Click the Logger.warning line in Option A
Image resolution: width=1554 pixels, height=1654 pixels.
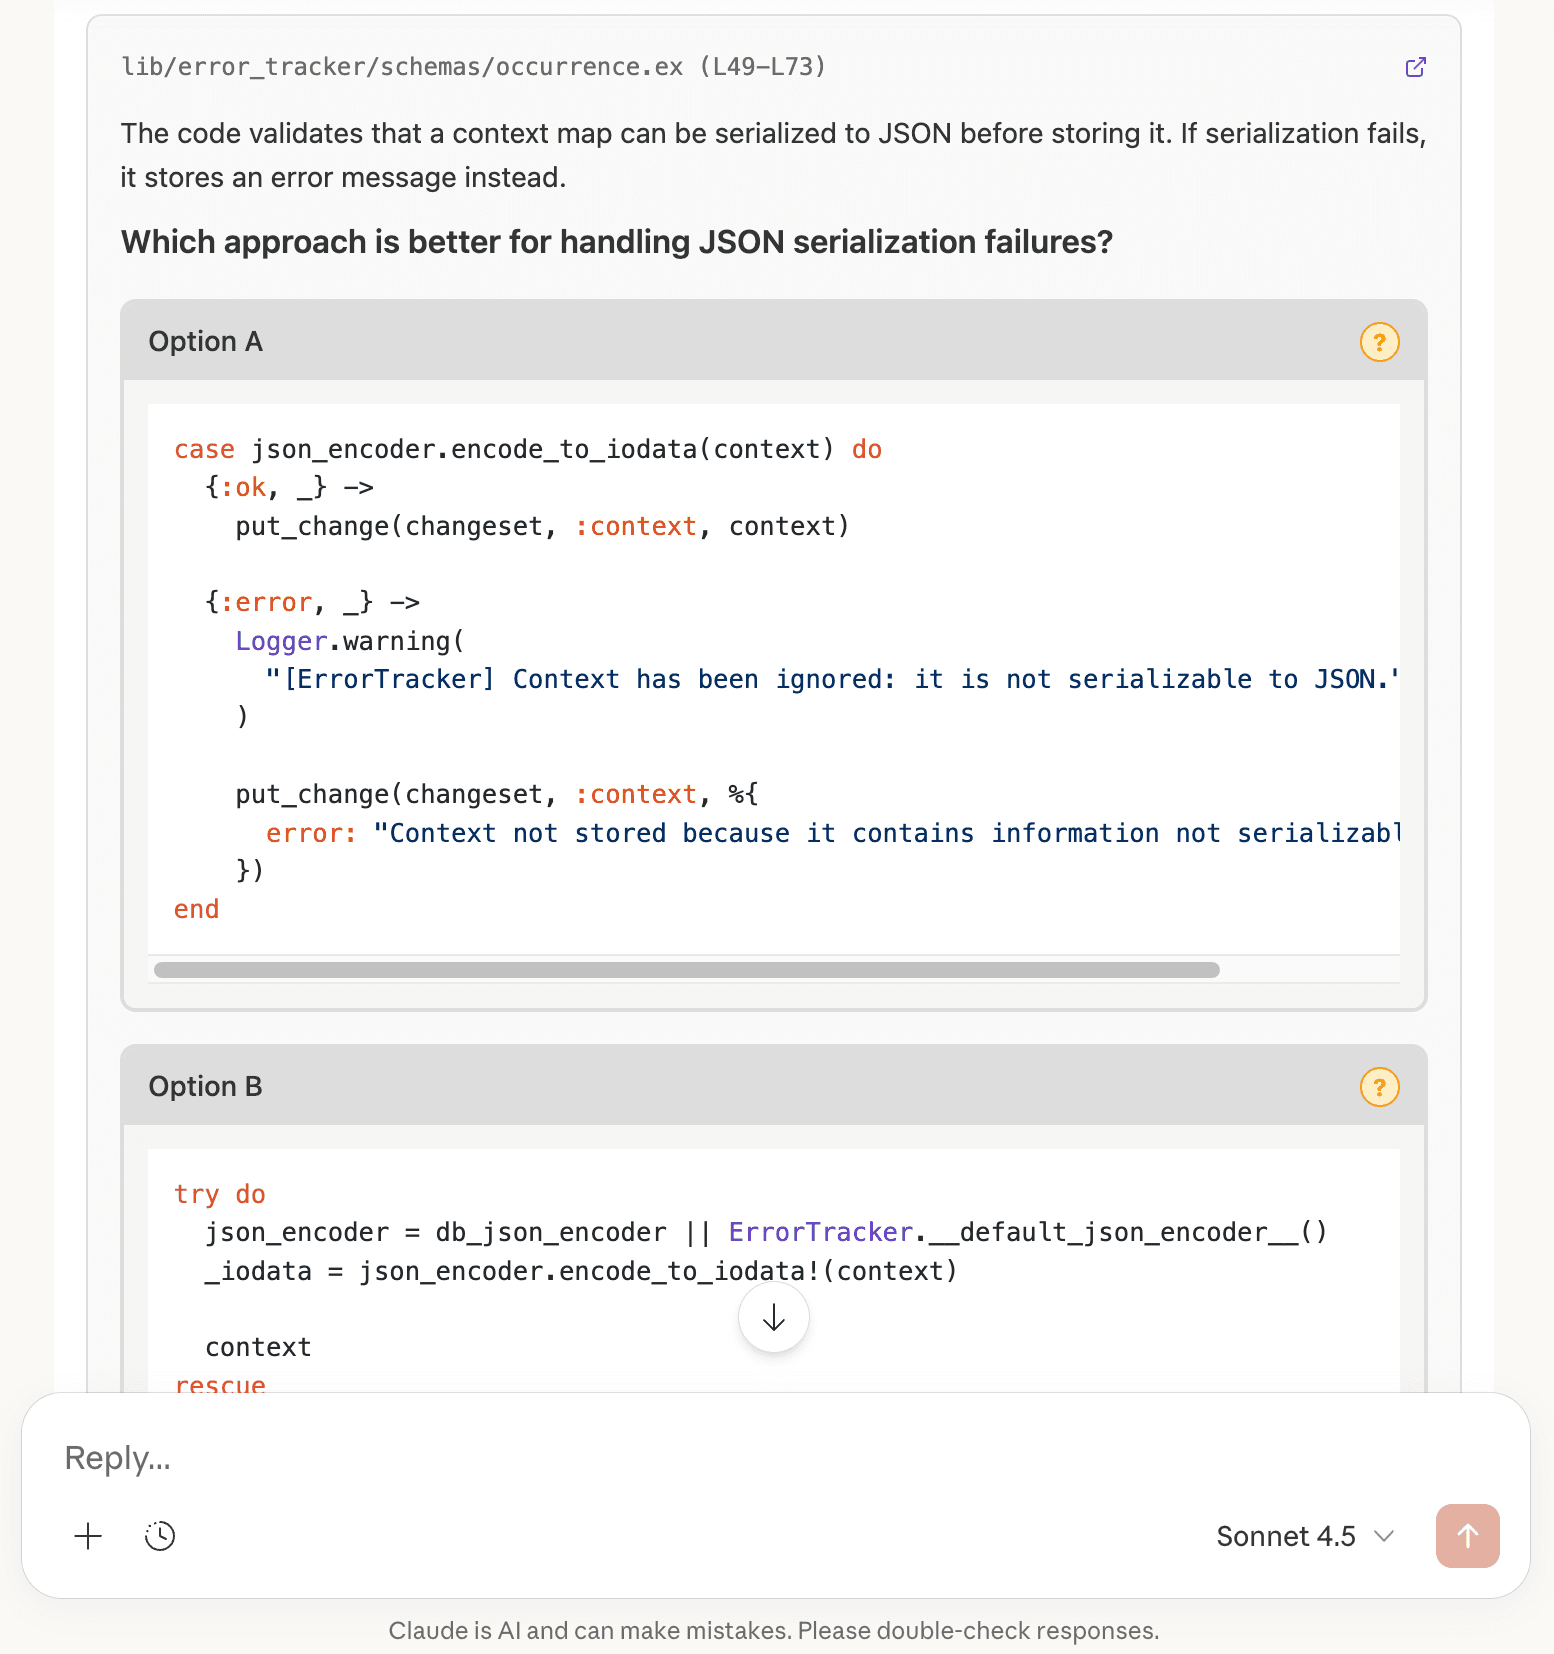350,641
